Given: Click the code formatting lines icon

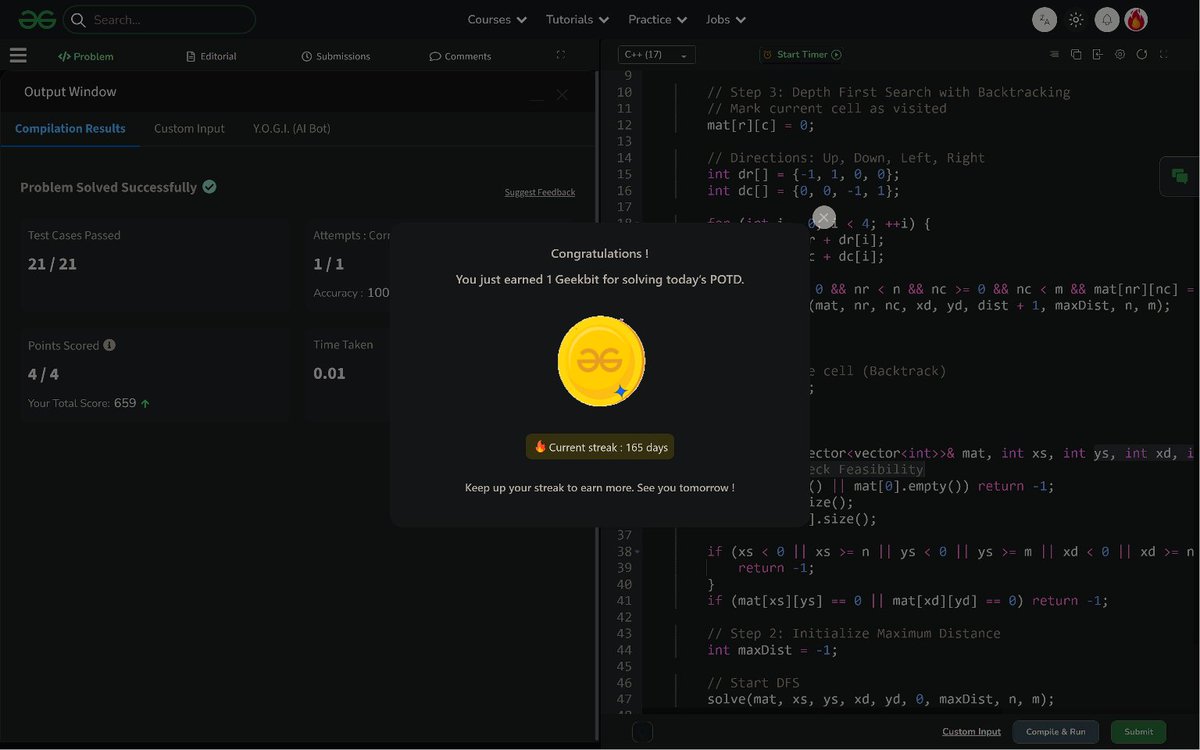Looking at the screenshot, I should click(1054, 55).
